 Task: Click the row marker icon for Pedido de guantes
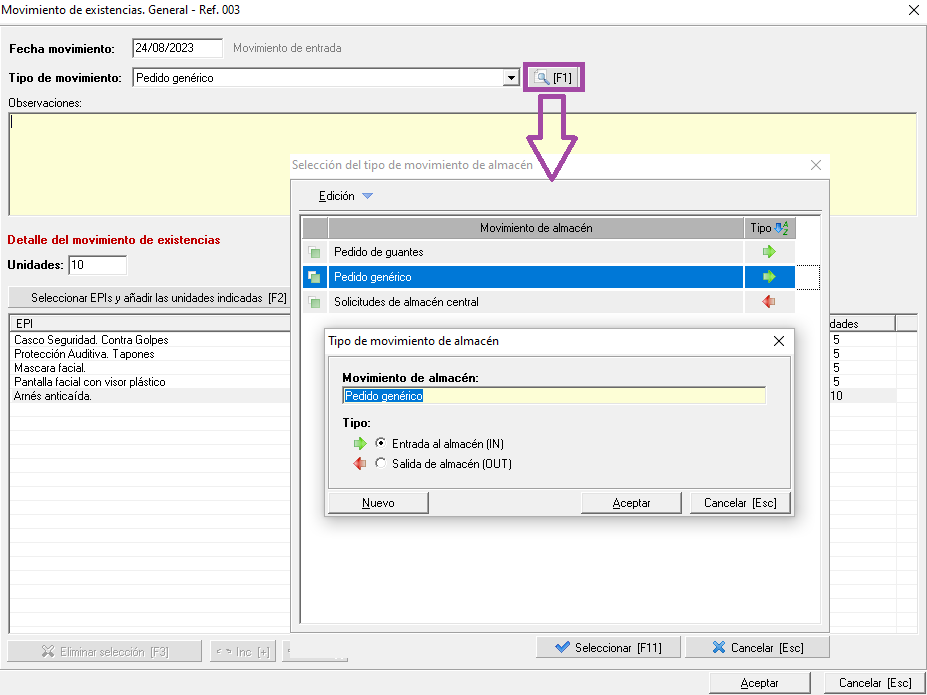[x=315, y=252]
